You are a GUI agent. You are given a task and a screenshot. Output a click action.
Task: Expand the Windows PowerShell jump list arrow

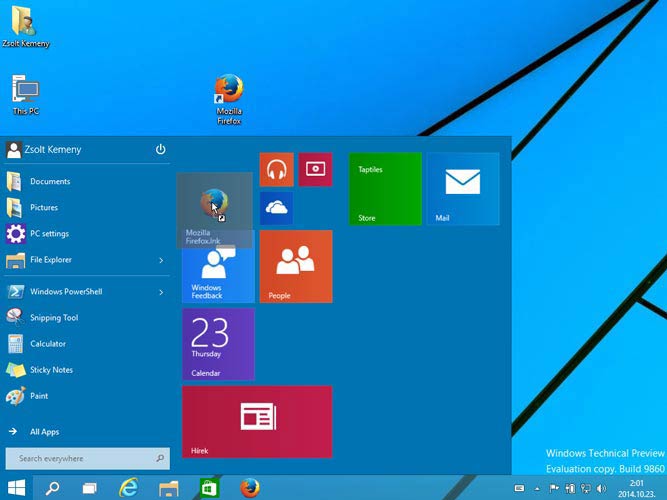pyautogui.click(x=161, y=292)
